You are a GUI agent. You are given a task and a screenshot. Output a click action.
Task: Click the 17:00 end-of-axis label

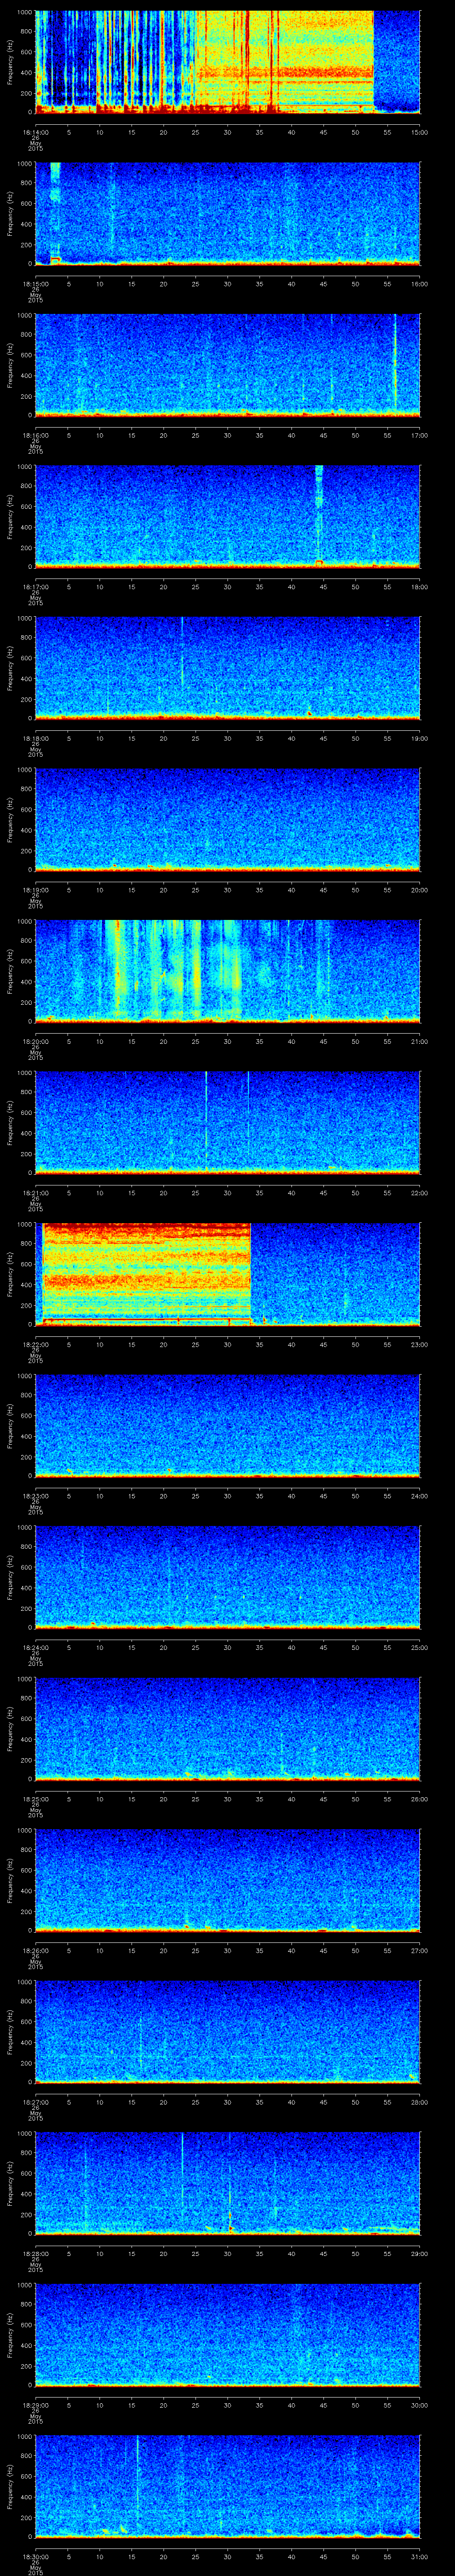click(419, 435)
